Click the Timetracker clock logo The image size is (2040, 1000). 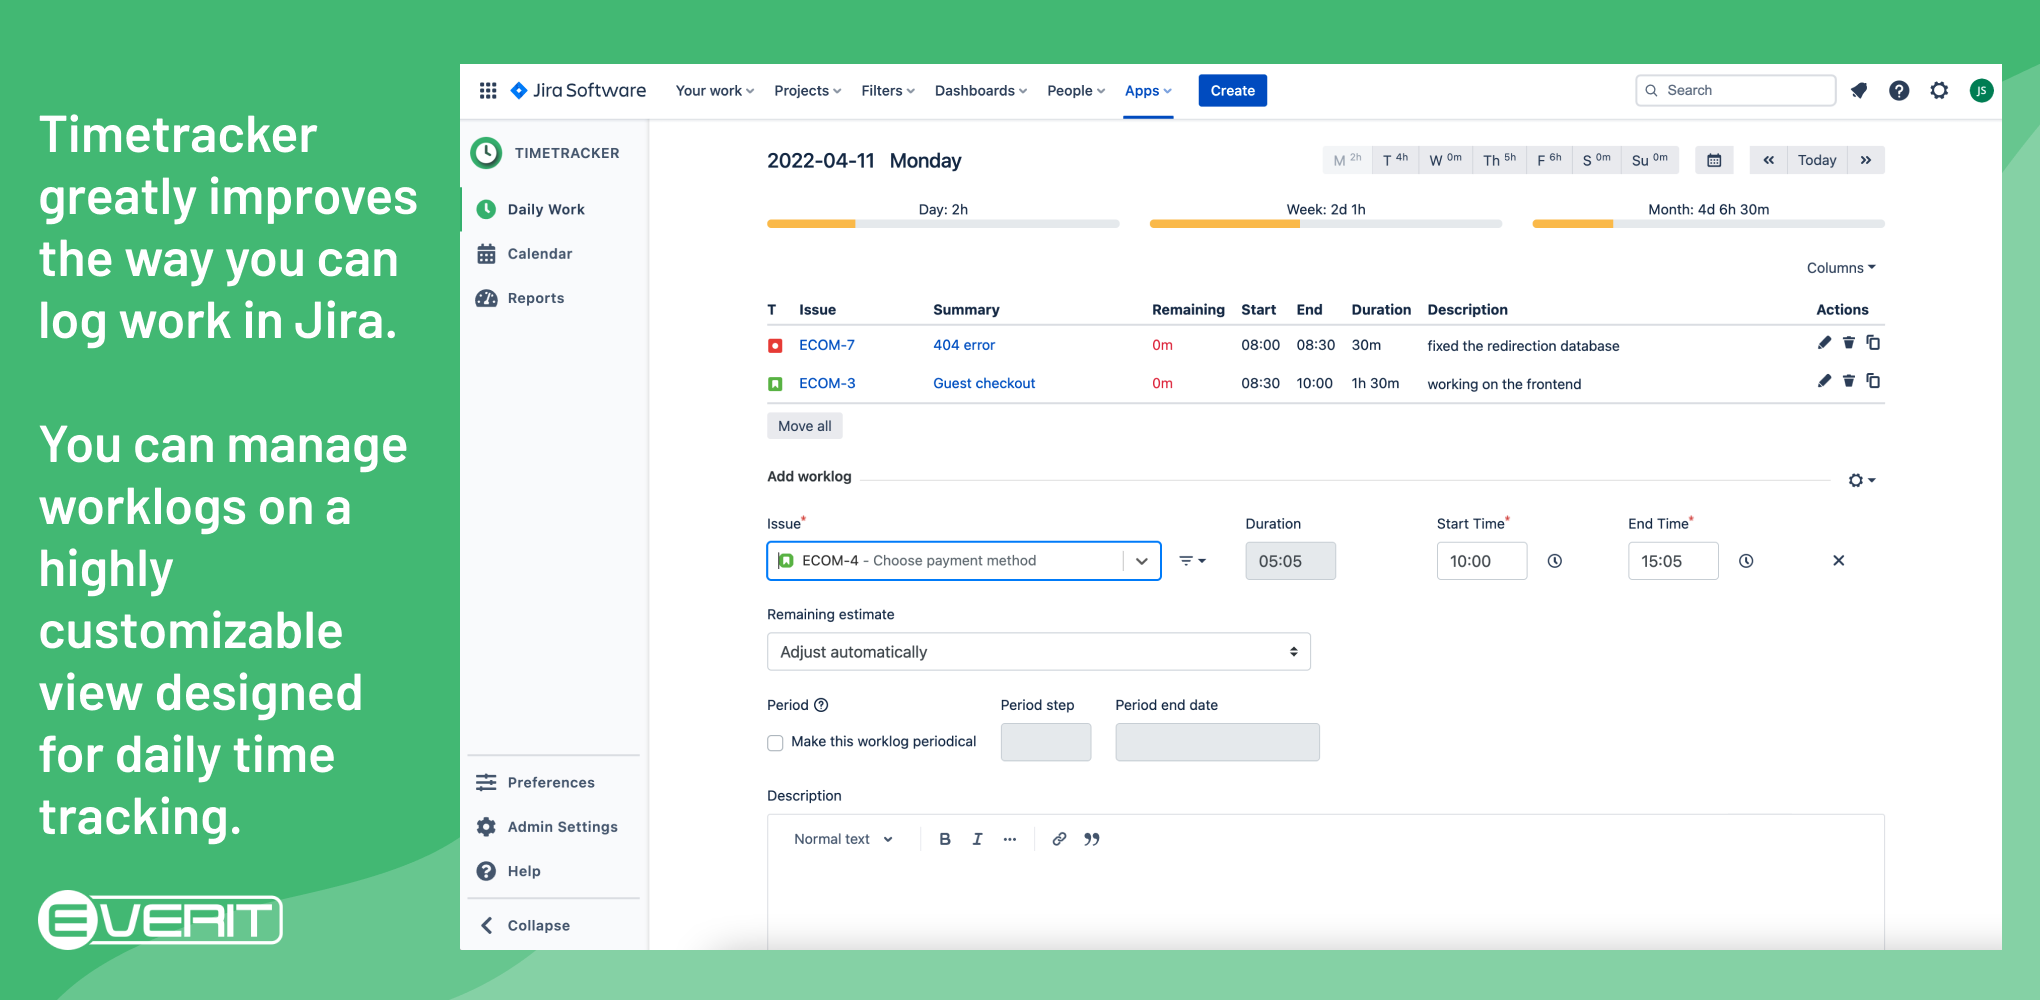(486, 153)
